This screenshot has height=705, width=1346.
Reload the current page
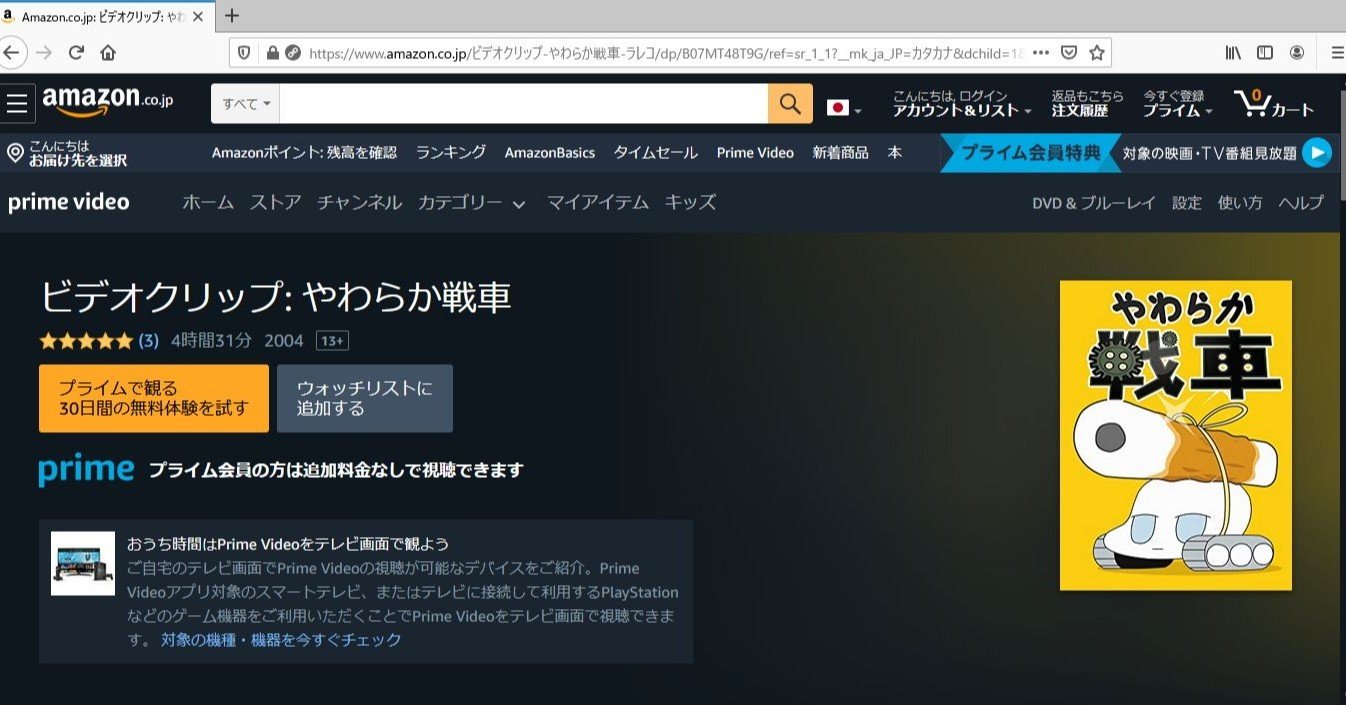71,52
